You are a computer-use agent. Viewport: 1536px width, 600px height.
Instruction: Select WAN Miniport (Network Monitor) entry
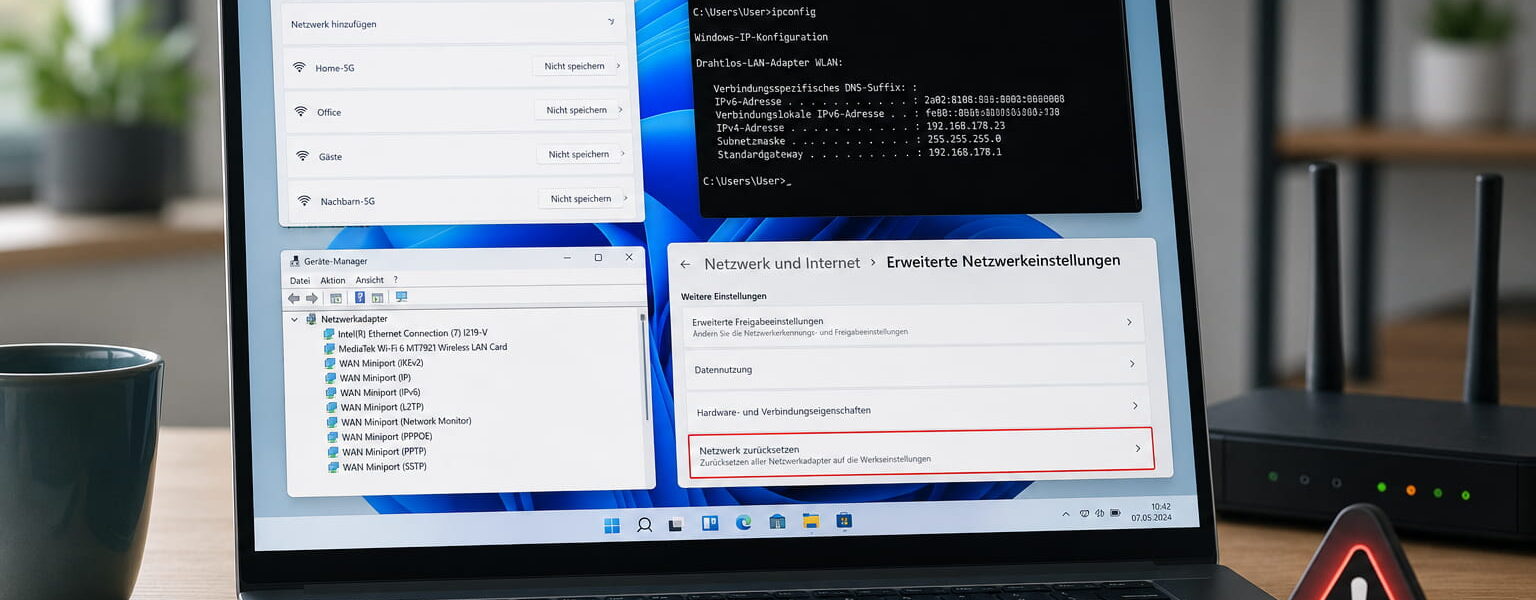pyautogui.click(x=406, y=422)
